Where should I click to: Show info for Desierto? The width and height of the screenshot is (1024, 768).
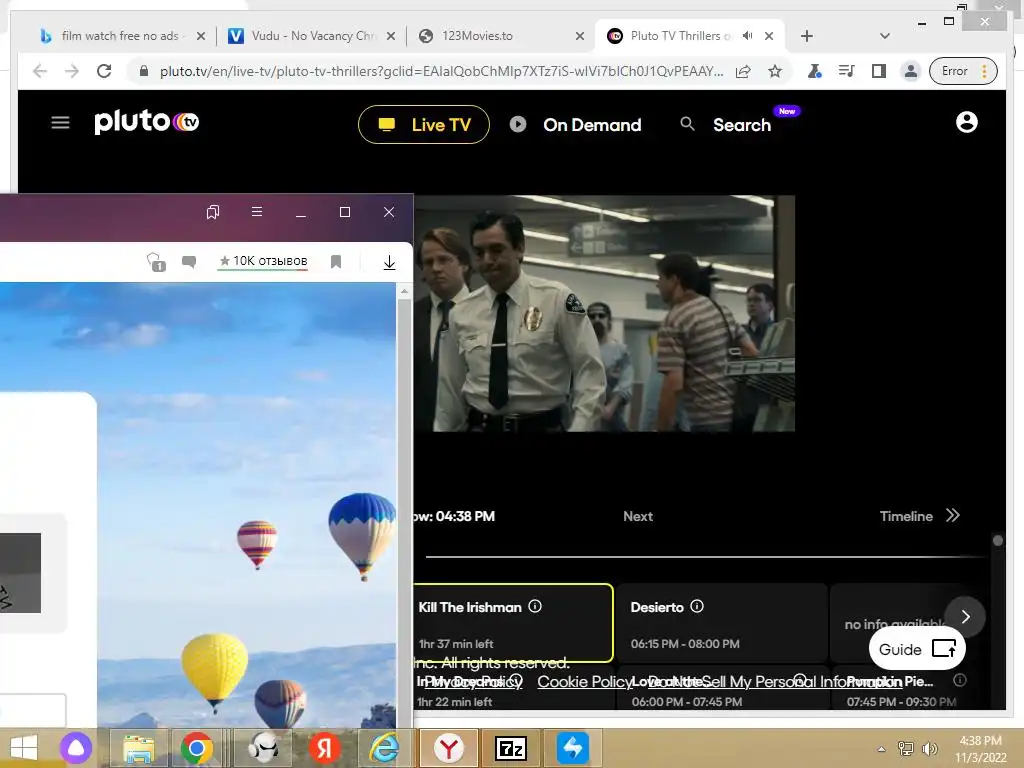pos(697,606)
